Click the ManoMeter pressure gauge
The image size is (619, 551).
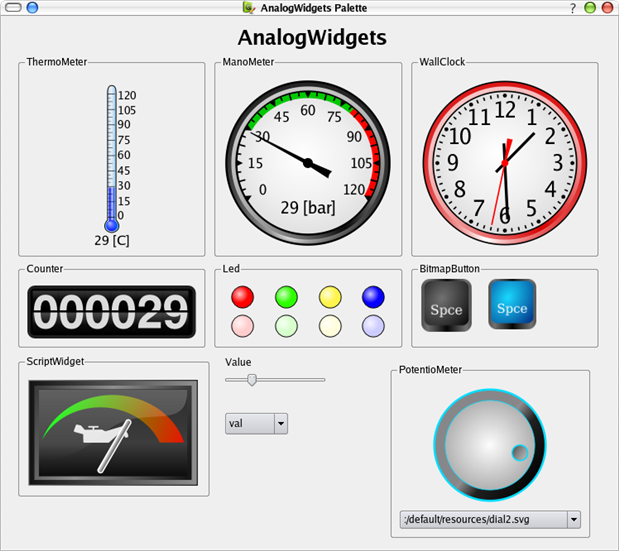click(308, 162)
